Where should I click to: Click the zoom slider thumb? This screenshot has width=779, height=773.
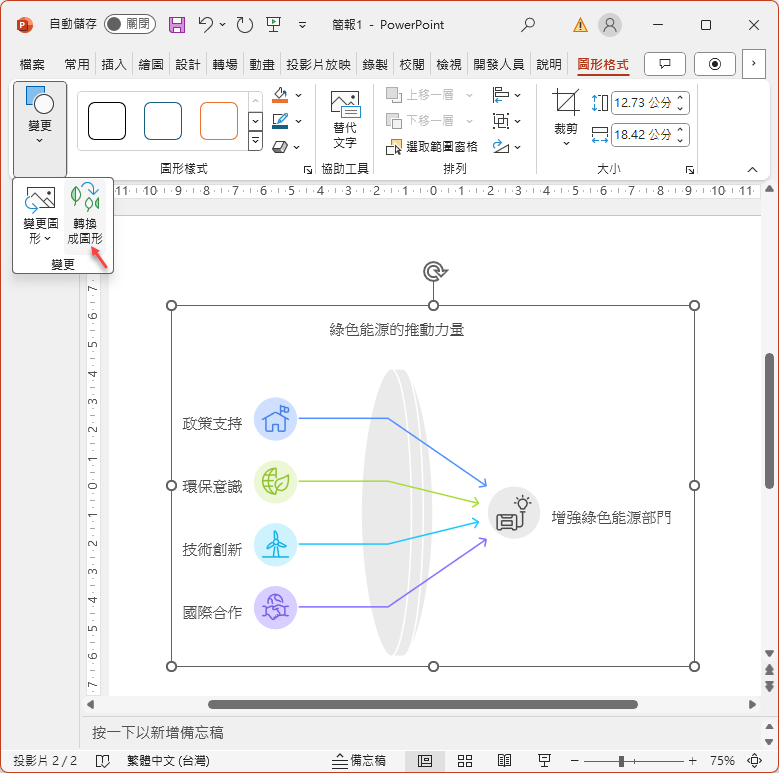click(x=621, y=761)
